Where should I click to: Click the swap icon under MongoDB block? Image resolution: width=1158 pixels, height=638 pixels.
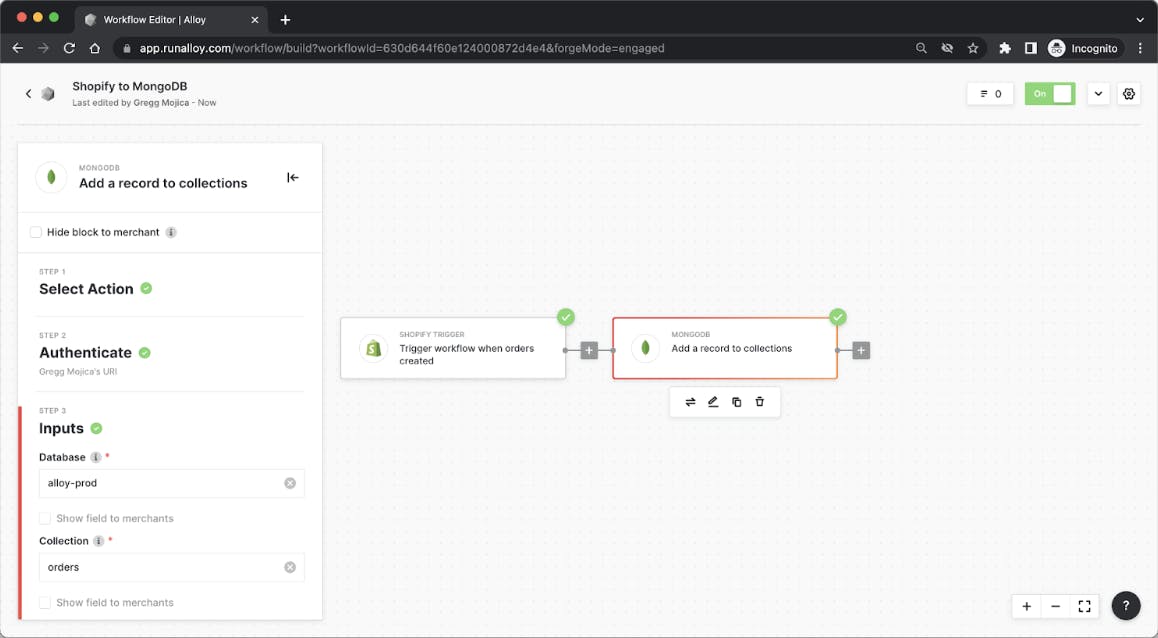[x=690, y=402]
